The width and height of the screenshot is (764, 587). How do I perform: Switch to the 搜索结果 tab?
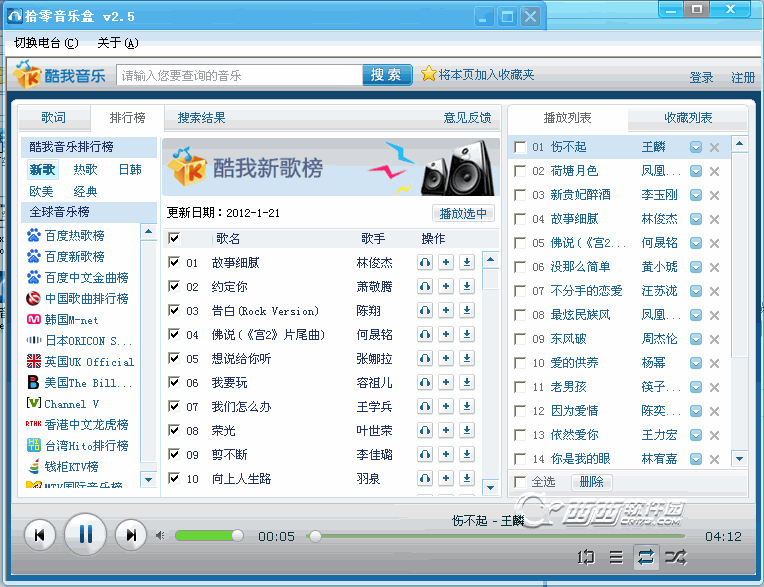201,118
